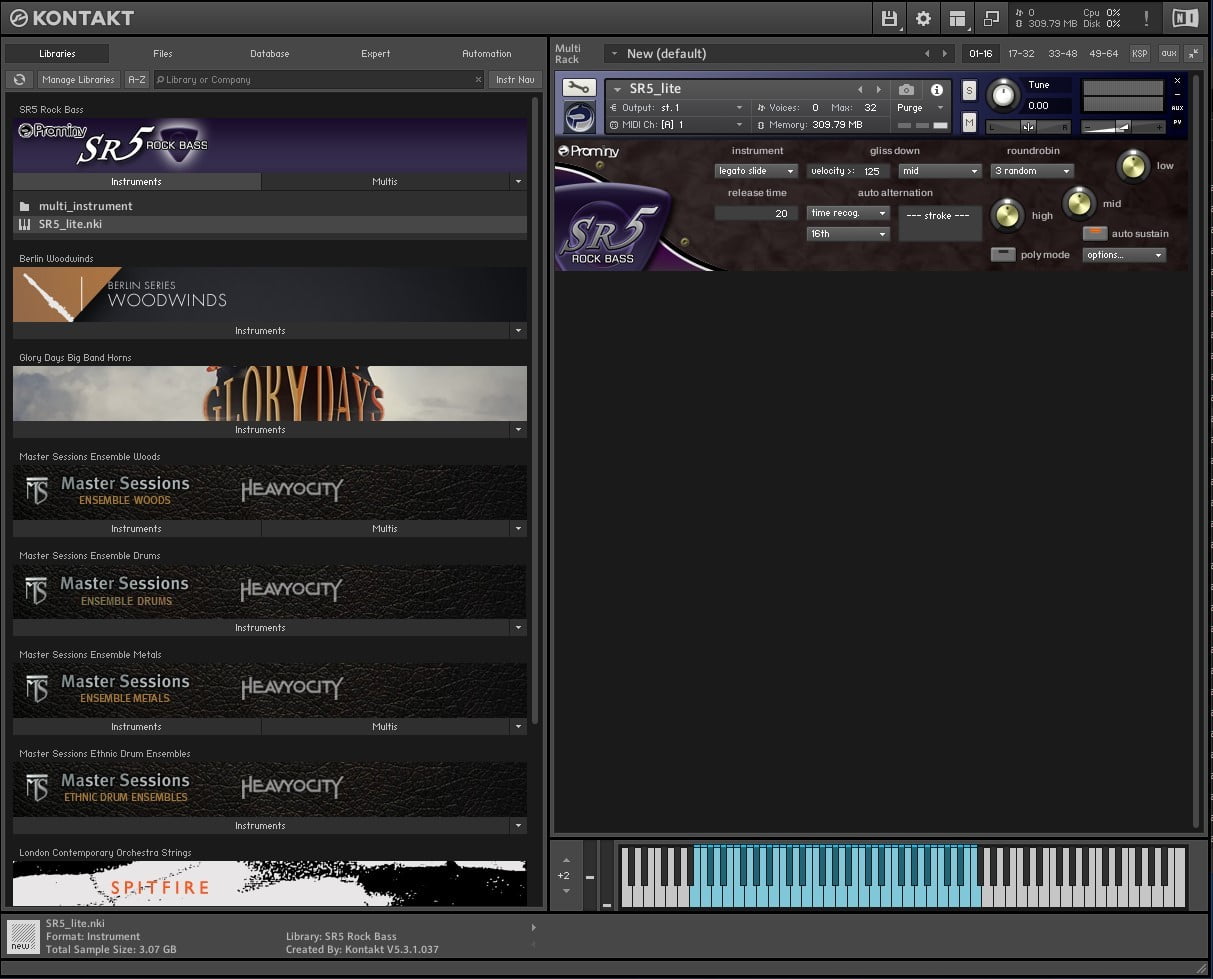
Task: Open the multi_instrument folder
Action: point(269,206)
